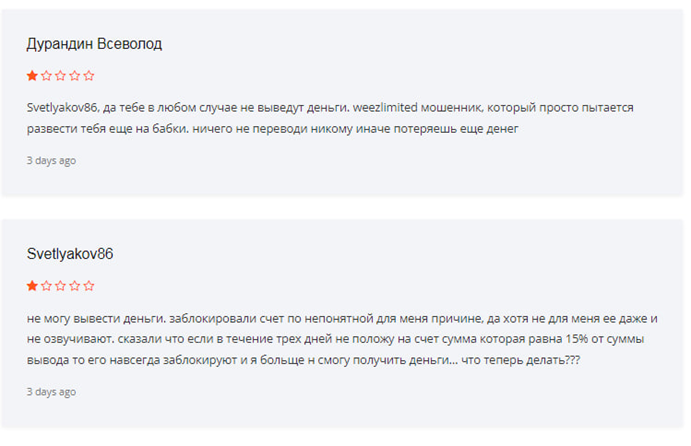Click the filled first star in Дурандин Всеволод's rating
This screenshot has height=446, width=691.
(32, 75)
